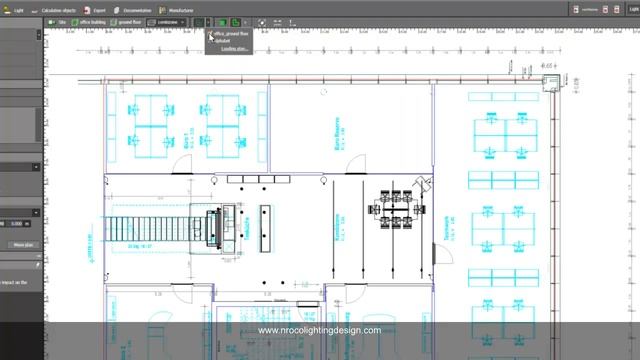Click the measure distance icon
Screen dimensions: 640x360
(x=278, y=23)
